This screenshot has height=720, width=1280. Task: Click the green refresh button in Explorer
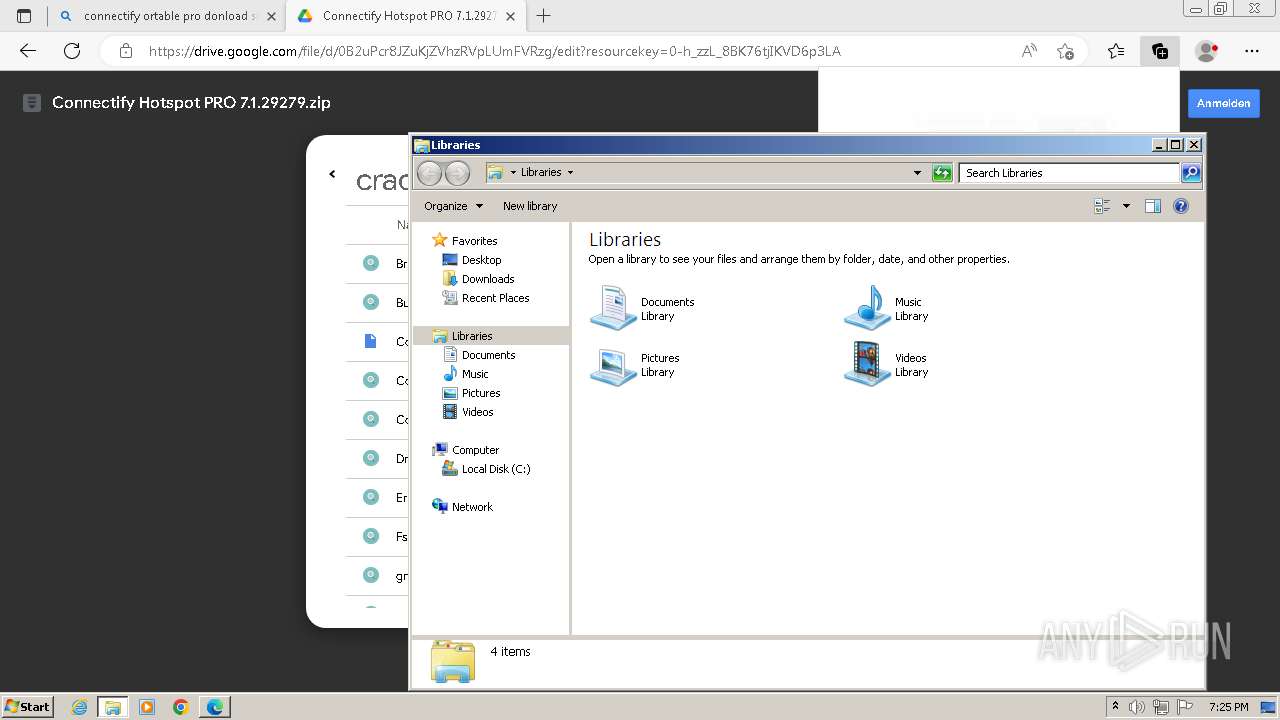pos(942,173)
